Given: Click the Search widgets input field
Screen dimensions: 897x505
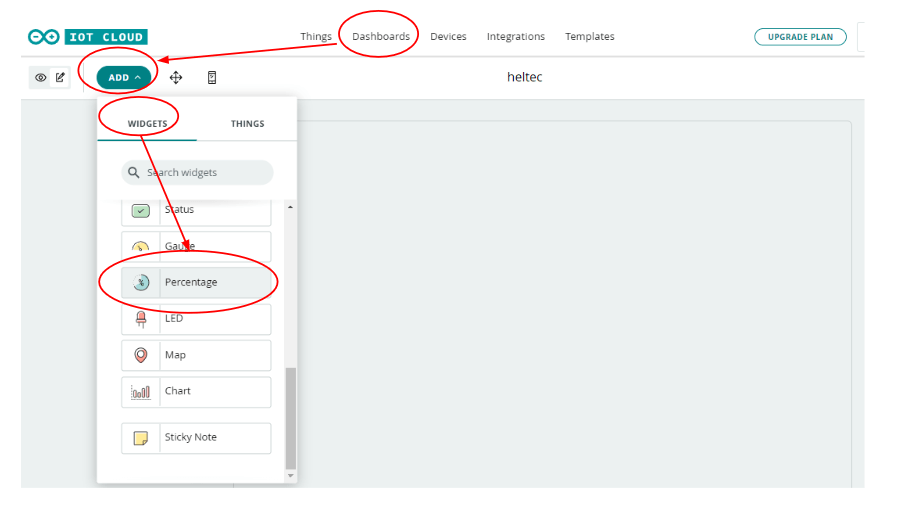Looking at the screenshot, I should coord(198,173).
